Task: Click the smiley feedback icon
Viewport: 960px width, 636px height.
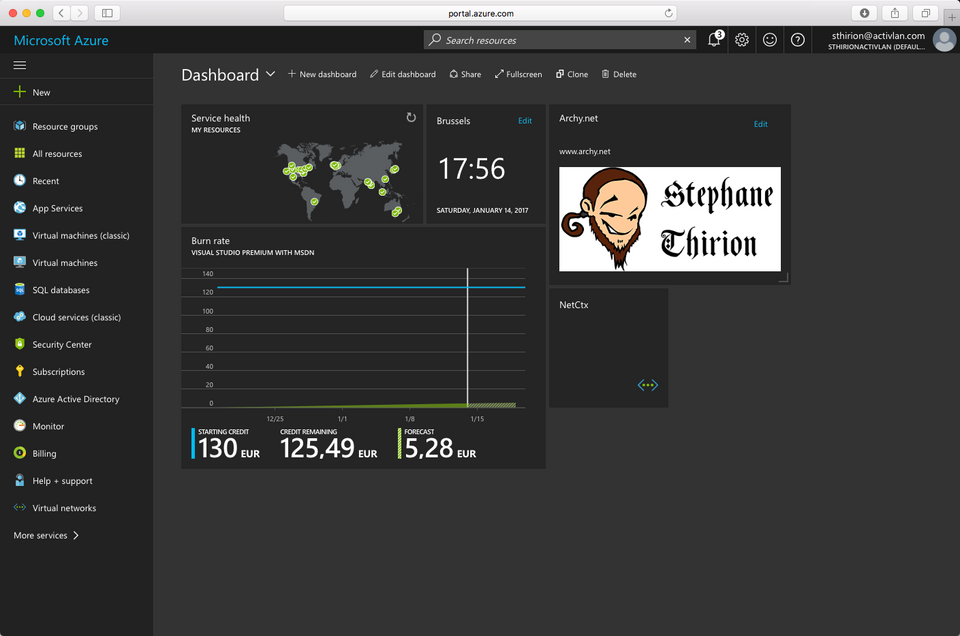Action: coord(769,39)
